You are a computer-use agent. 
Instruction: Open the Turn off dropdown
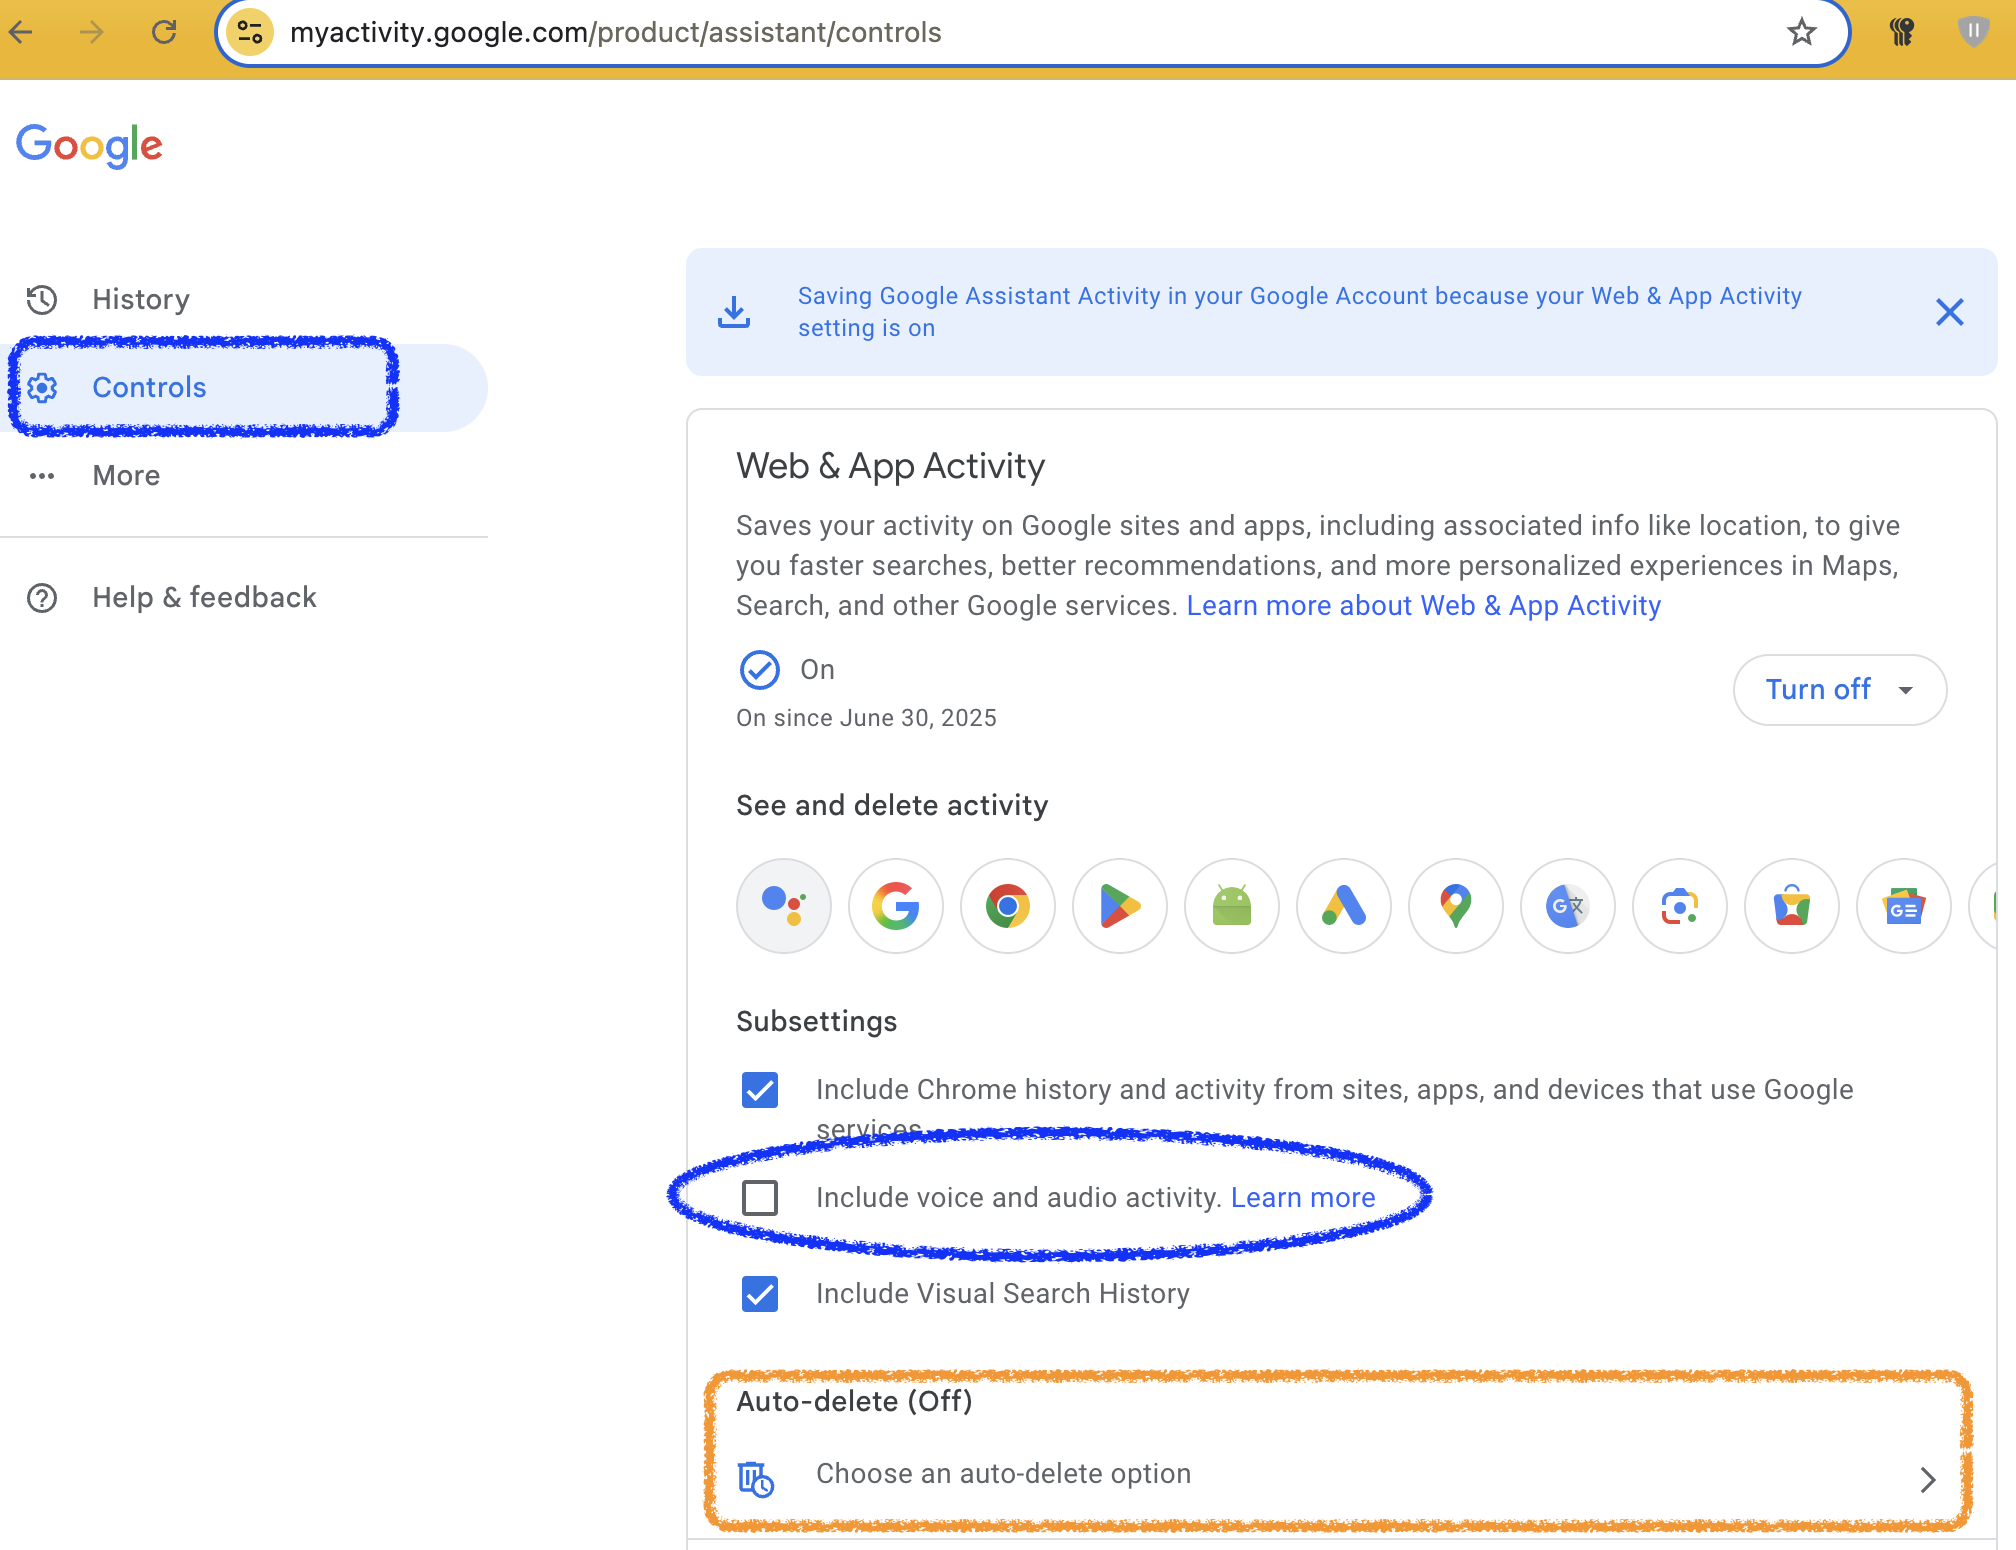point(1839,690)
